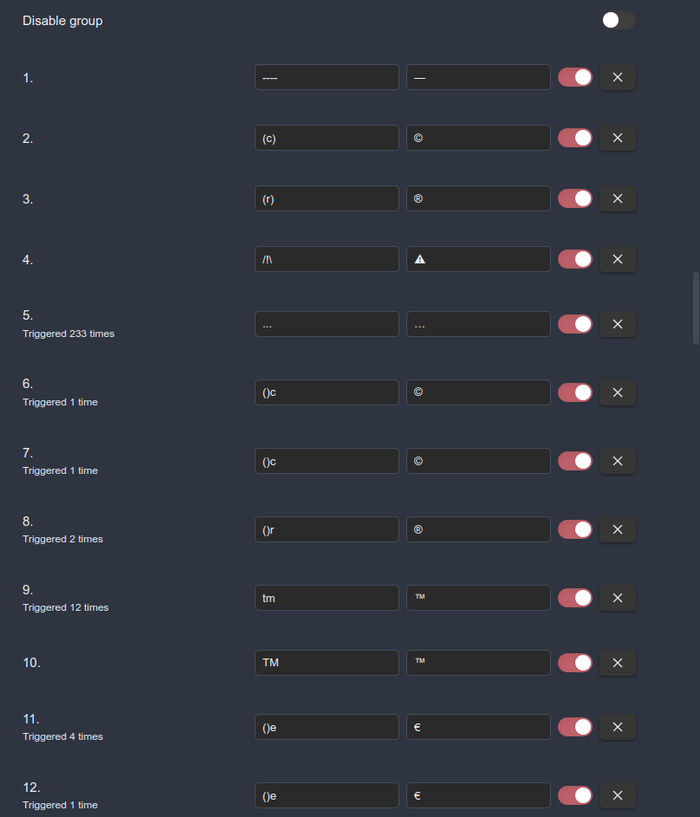Viewport: 700px width, 817px height.
Task: Click rule 11 replacement field with euro sign
Action: pos(478,727)
